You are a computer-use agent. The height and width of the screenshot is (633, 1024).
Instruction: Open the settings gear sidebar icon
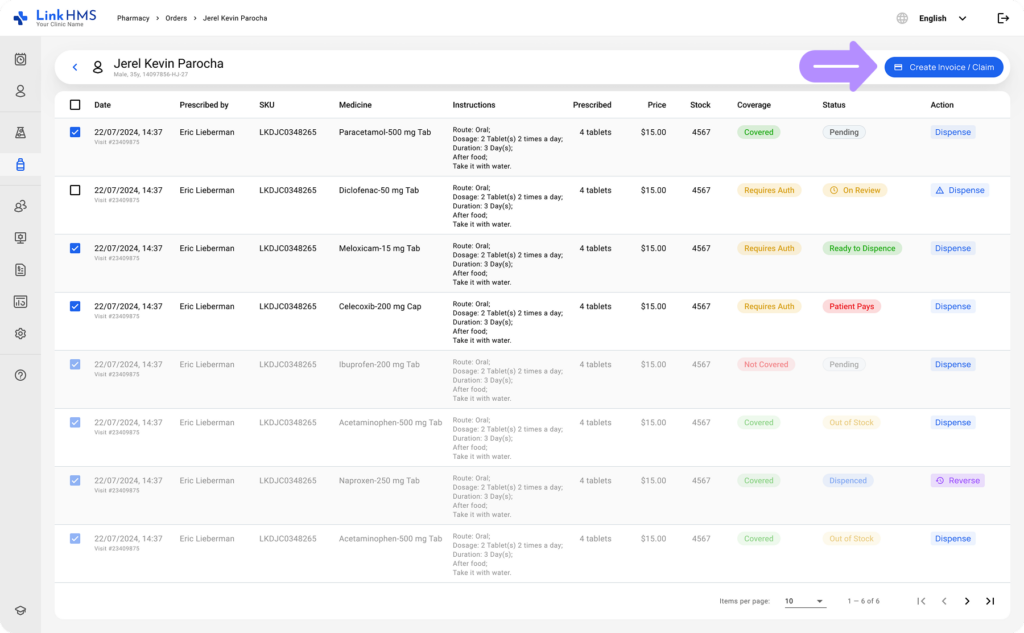20,334
